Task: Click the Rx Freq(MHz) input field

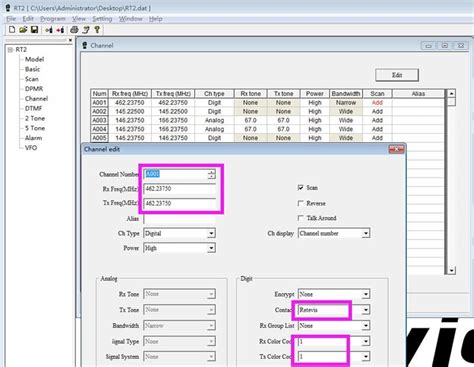Action: coord(179,189)
